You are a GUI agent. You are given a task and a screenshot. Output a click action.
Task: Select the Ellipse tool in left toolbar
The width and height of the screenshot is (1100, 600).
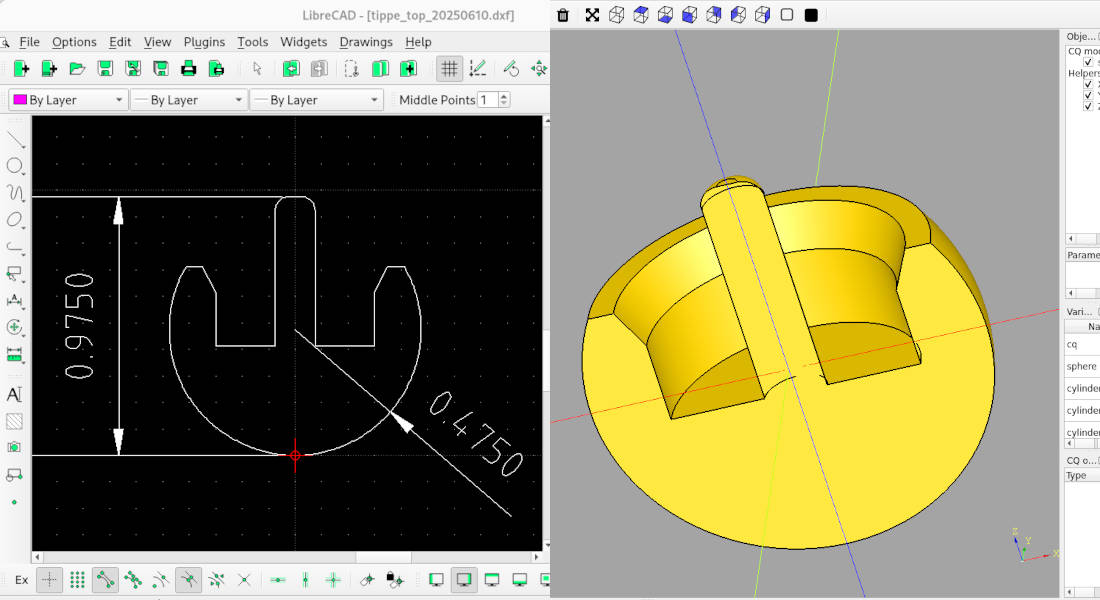[x=15, y=220]
